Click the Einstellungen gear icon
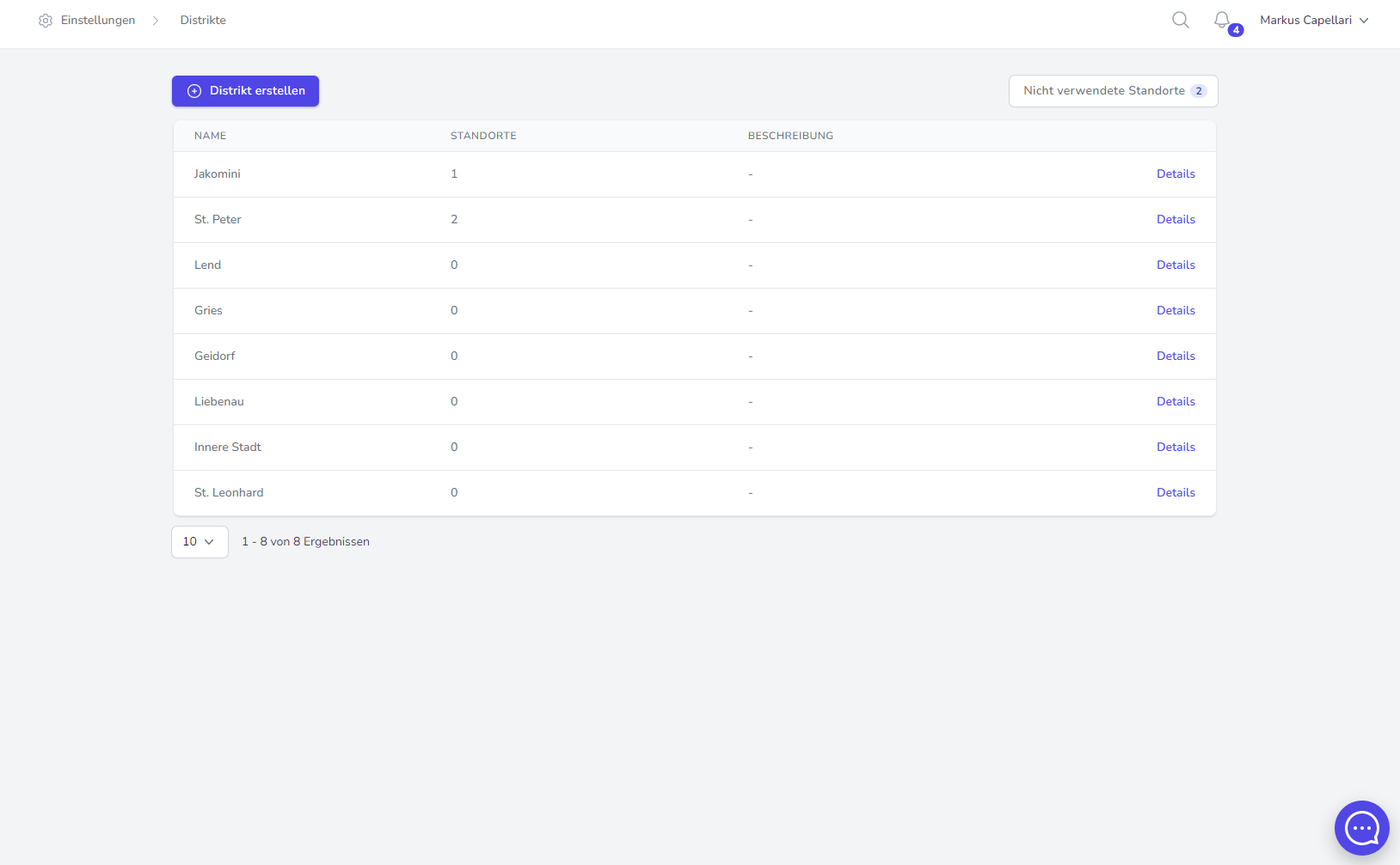The width and height of the screenshot is (1400, 865). 45,20
